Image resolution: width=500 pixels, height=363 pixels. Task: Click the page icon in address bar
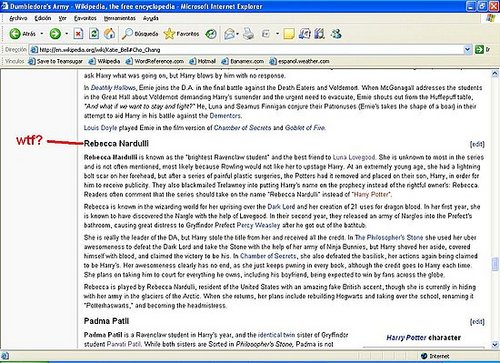point(34,50)
